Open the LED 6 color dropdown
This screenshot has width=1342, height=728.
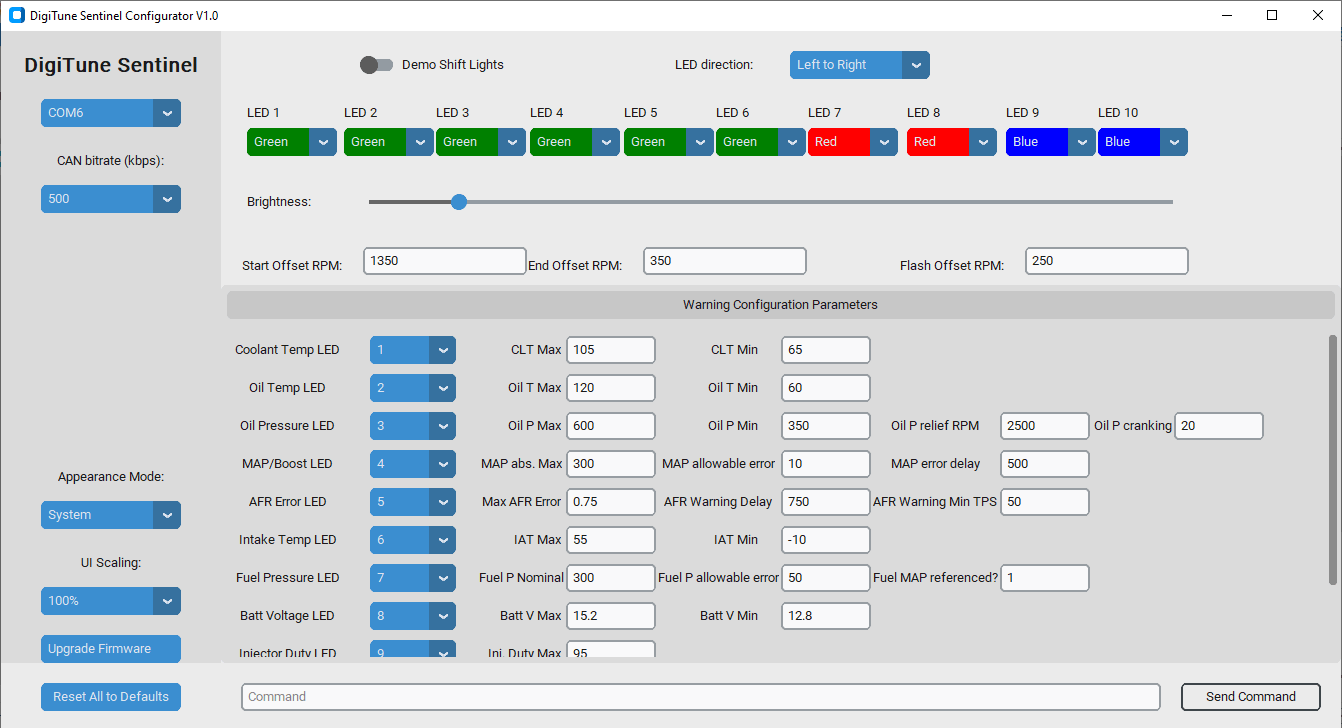(761, 142)
